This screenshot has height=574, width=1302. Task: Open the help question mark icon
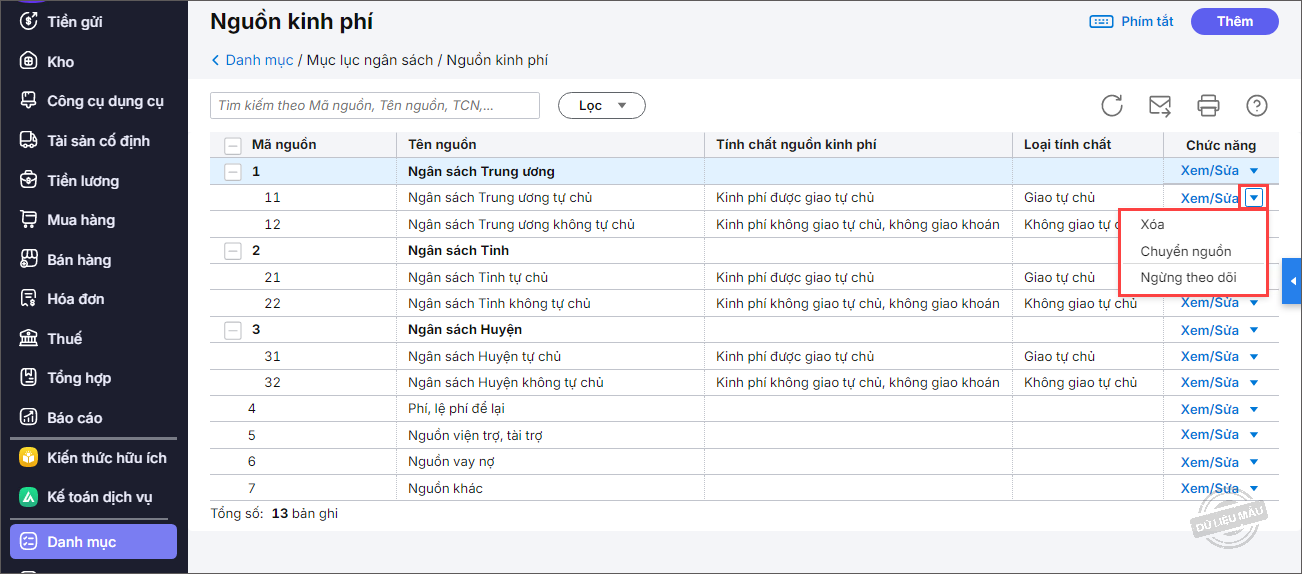click(x=1257, y=106)
